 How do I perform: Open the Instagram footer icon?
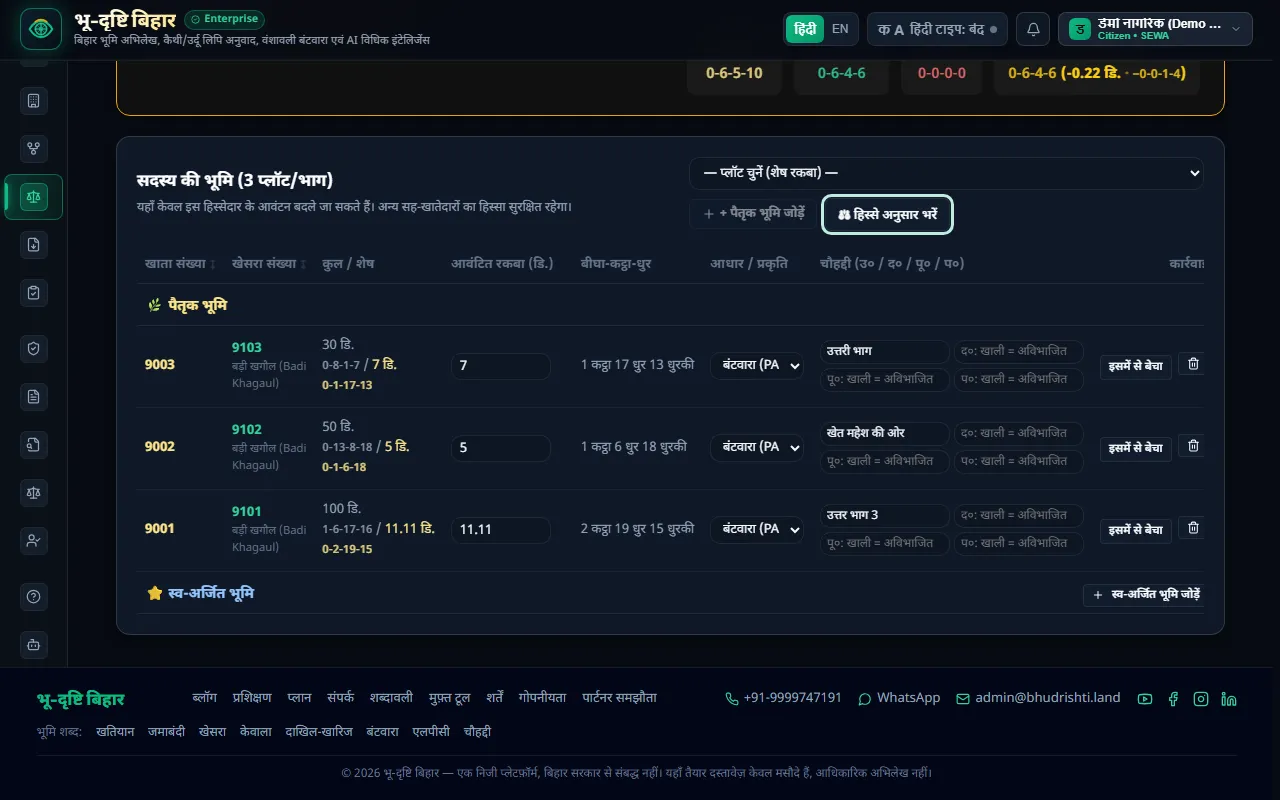[1201, 699]
